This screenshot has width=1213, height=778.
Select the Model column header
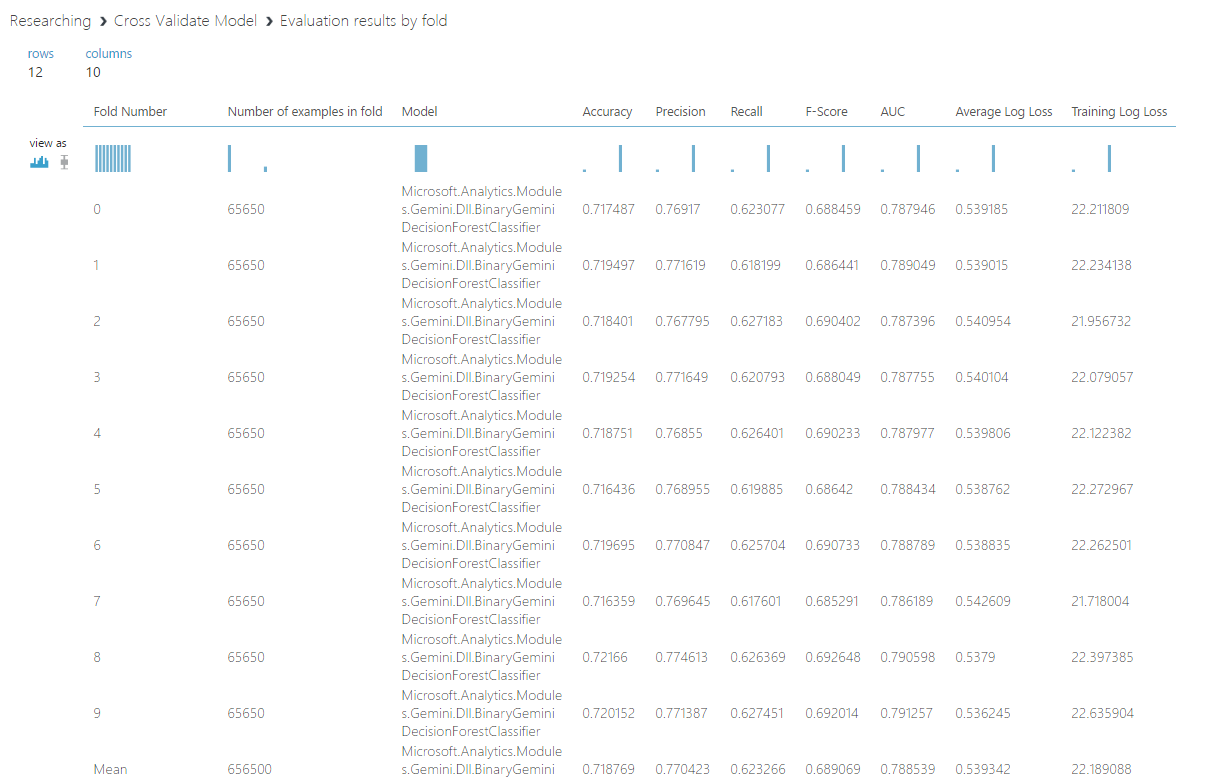point(419,111)
